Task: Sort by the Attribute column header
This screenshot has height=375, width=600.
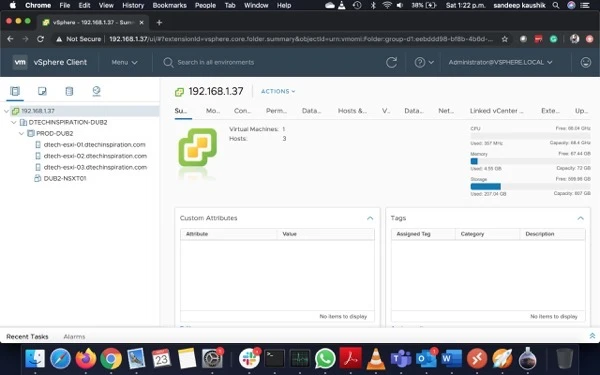Action: coord(229,234)
